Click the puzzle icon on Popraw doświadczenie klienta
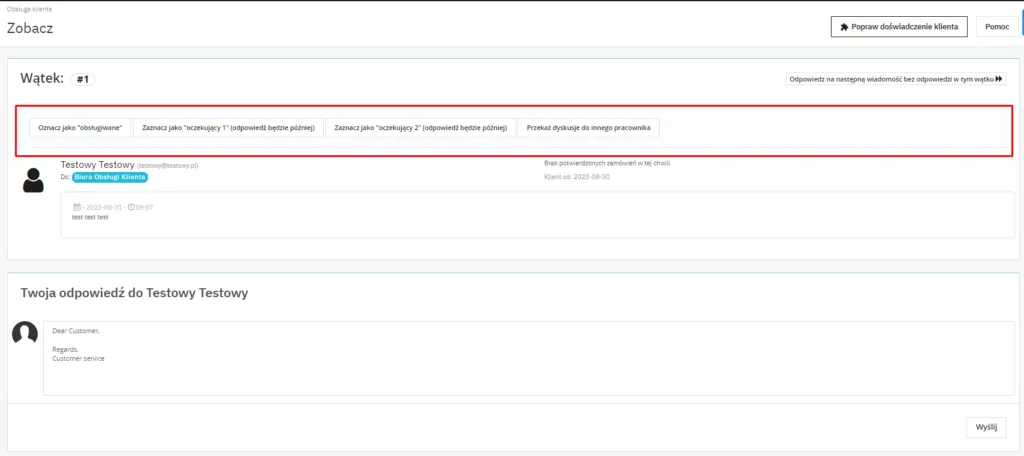Screen dimensions: 1024x456 [x=845, y=27]
